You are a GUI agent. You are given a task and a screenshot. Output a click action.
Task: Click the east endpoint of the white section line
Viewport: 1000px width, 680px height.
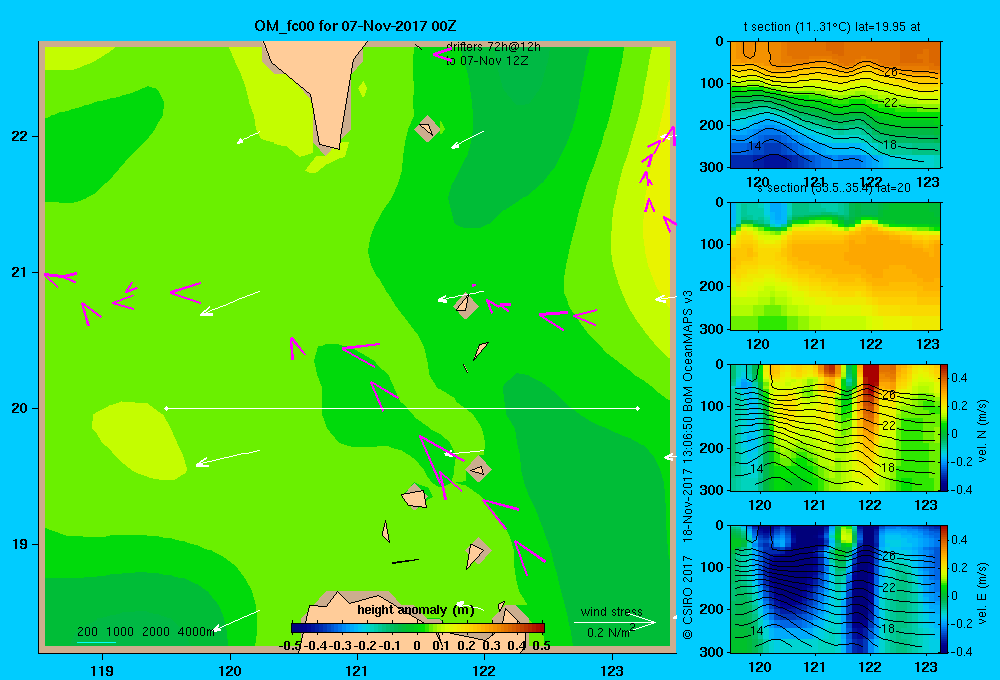click(x=638, y=408)
